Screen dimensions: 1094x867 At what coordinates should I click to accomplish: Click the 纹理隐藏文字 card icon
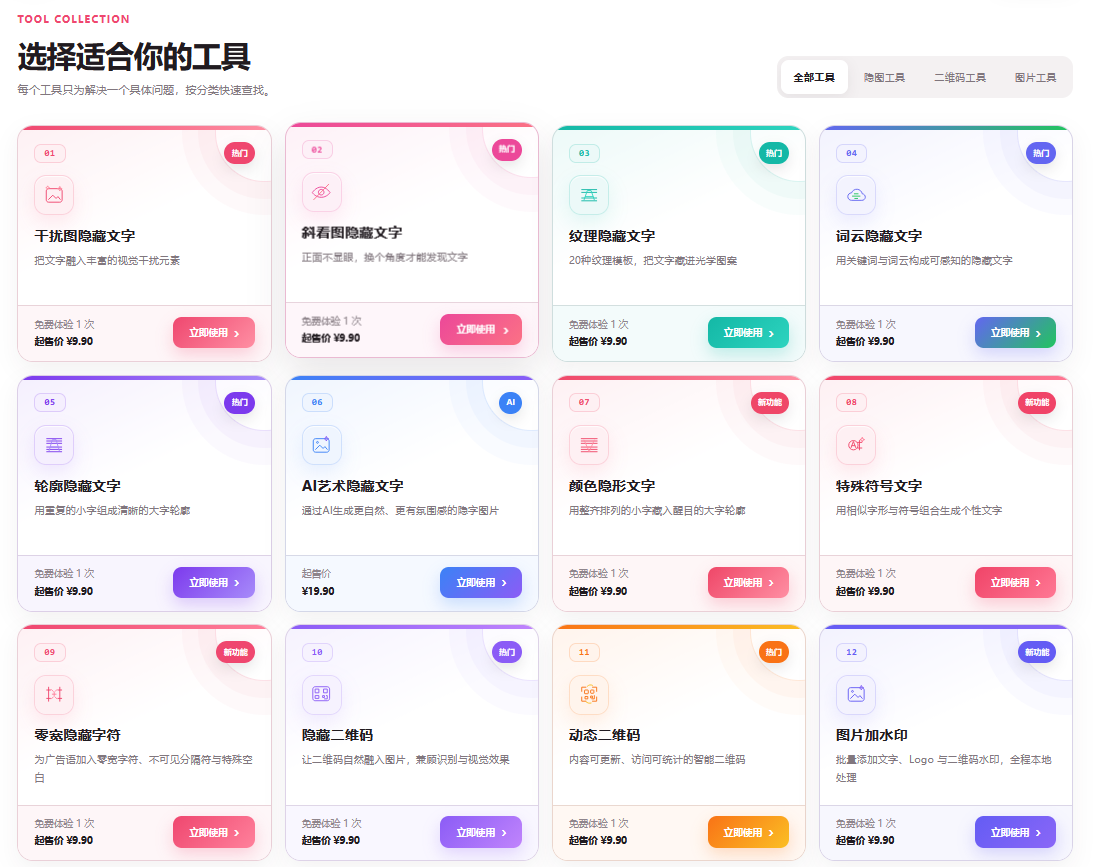588,195
